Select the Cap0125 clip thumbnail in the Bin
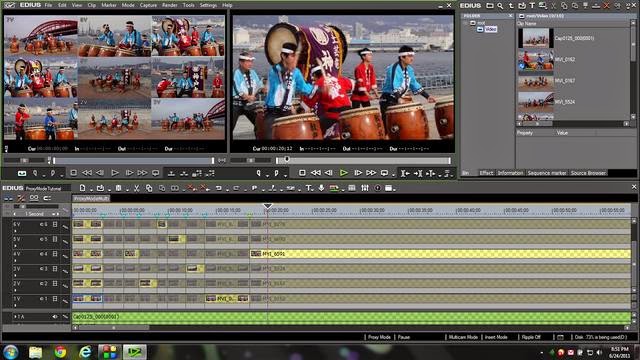The width and height of the screenshot is (640, 360). click(536, 38)
